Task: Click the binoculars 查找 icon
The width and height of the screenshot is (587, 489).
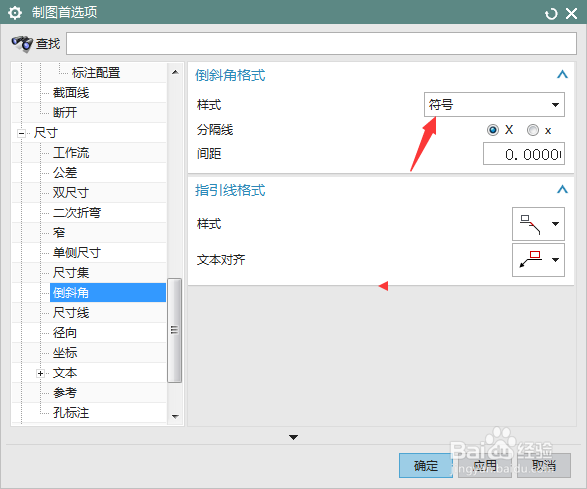Action: coord(22,44)
